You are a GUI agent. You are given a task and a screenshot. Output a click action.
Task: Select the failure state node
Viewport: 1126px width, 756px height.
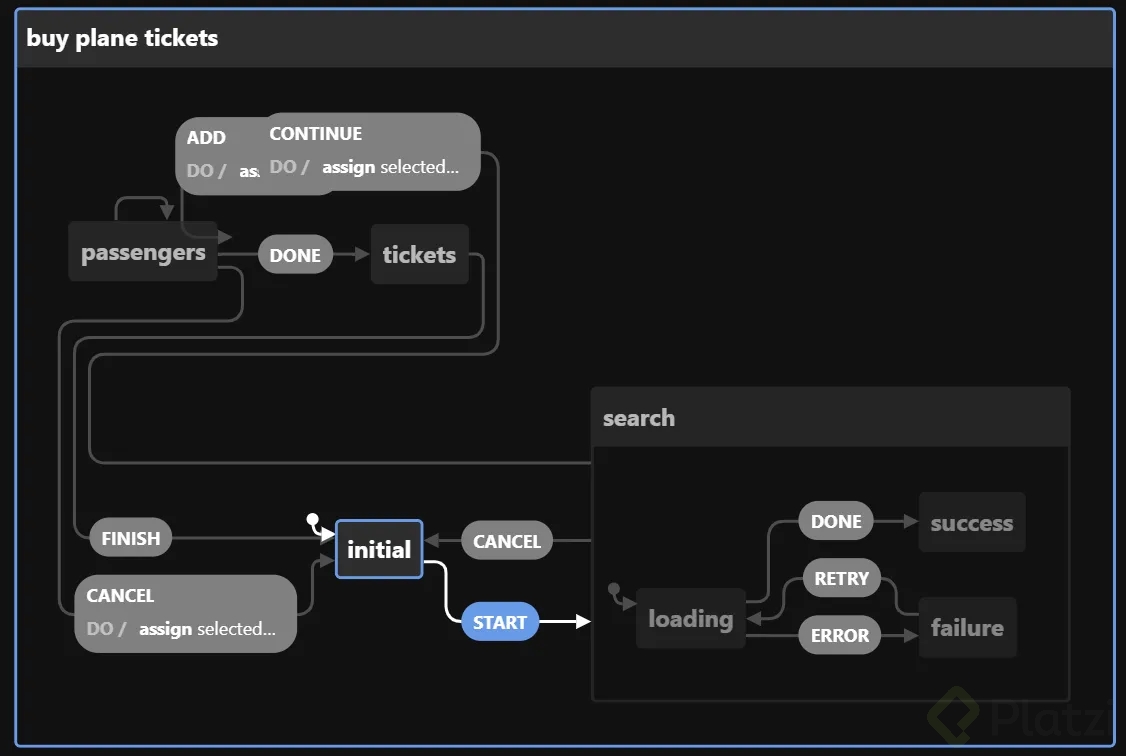[967, 628]
